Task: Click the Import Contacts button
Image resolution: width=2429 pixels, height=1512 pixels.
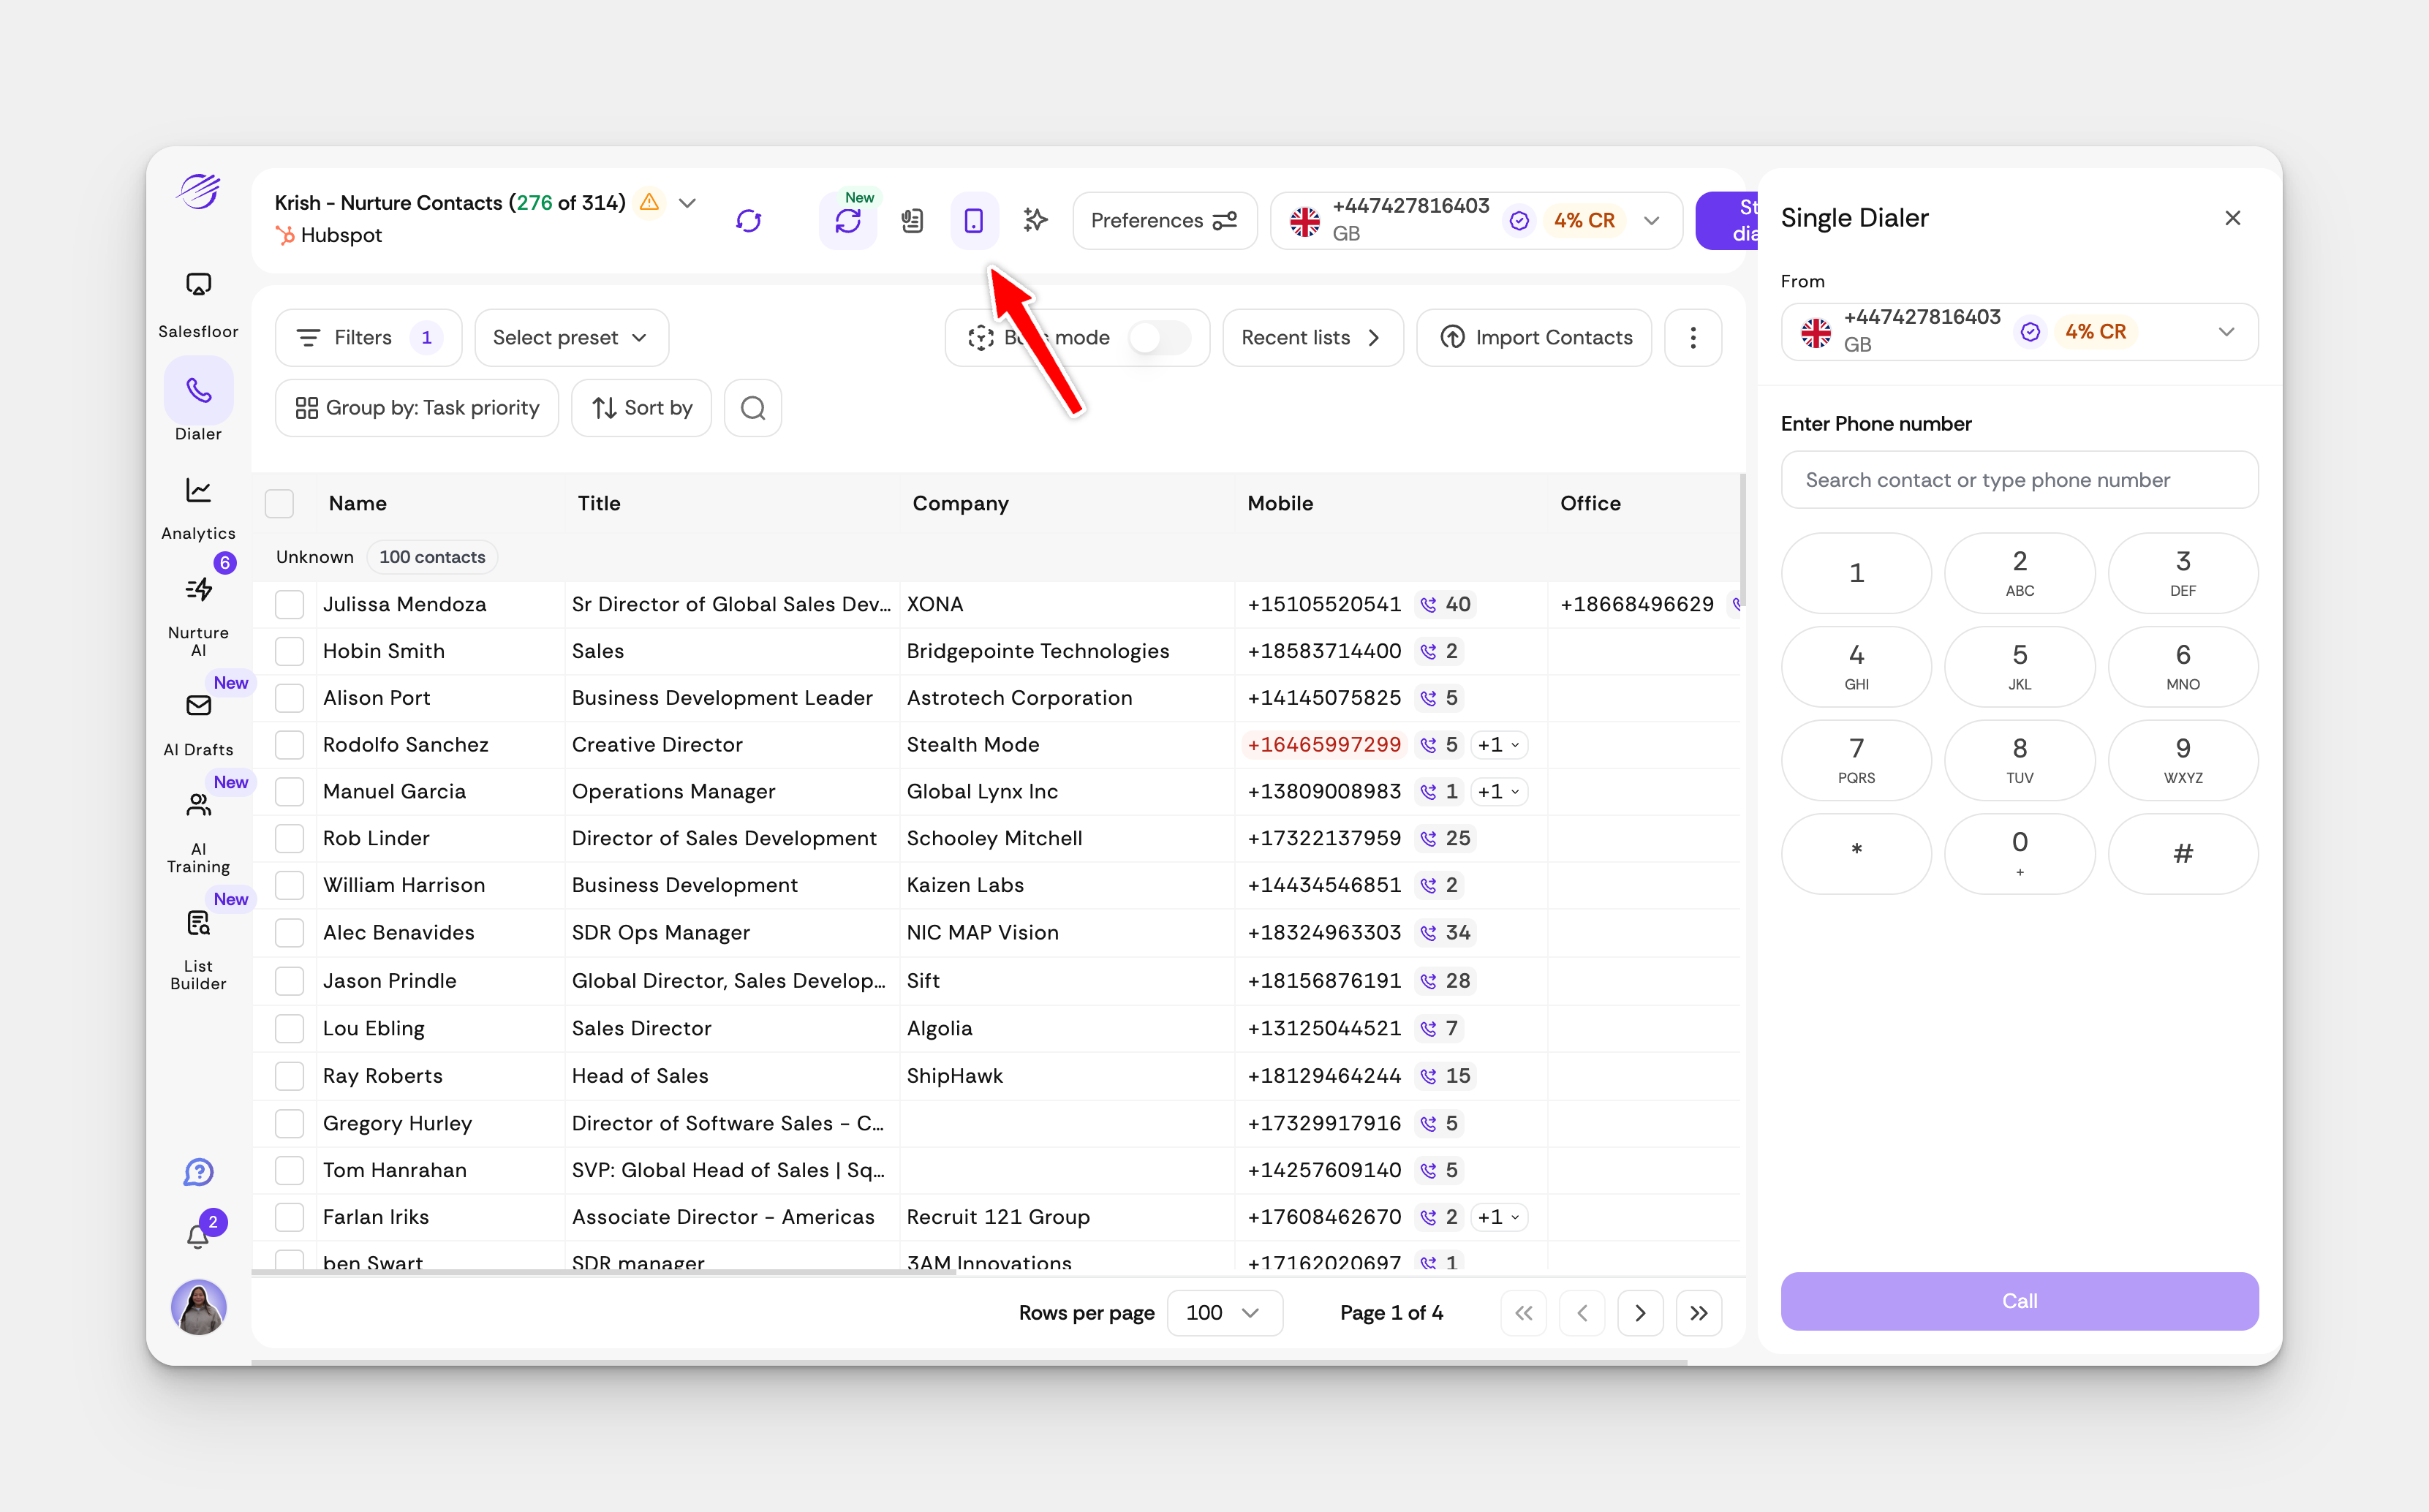Action: pyautogui.click(x=1535, y=338)
